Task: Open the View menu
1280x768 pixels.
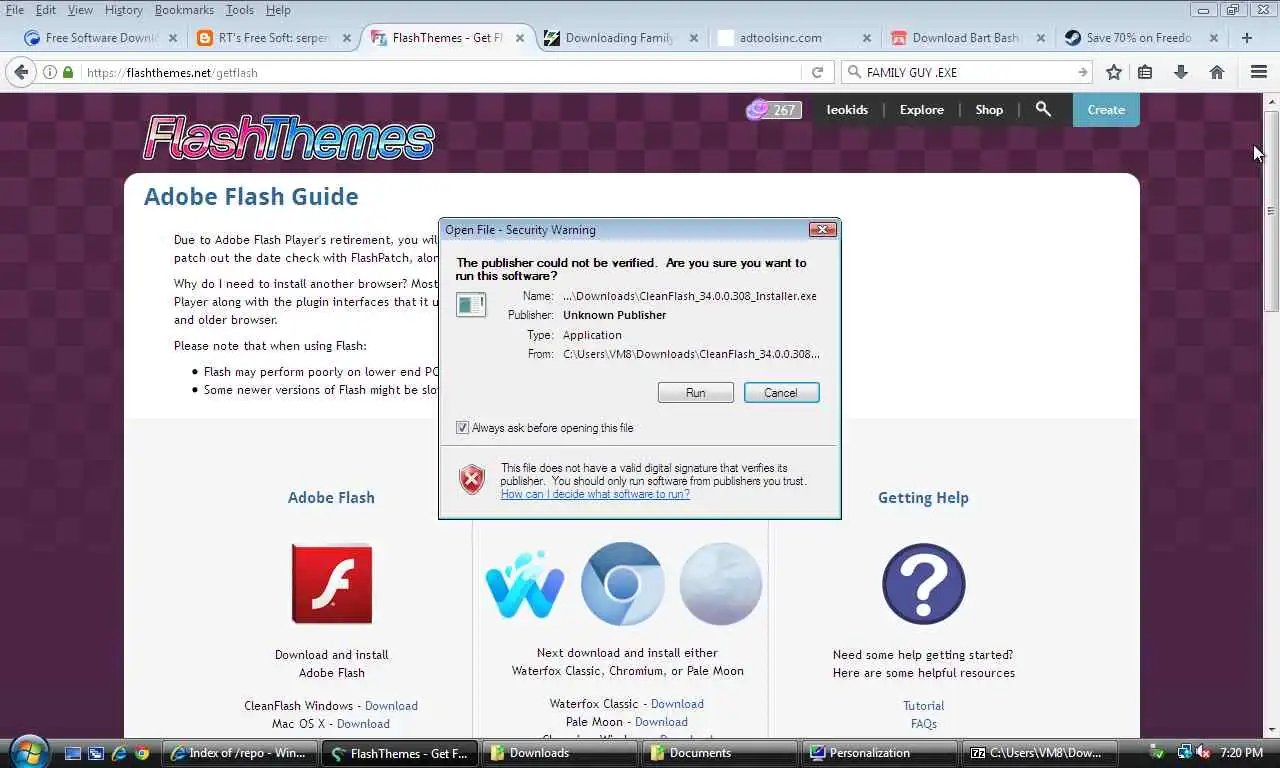Action: (x=80, y=10)
